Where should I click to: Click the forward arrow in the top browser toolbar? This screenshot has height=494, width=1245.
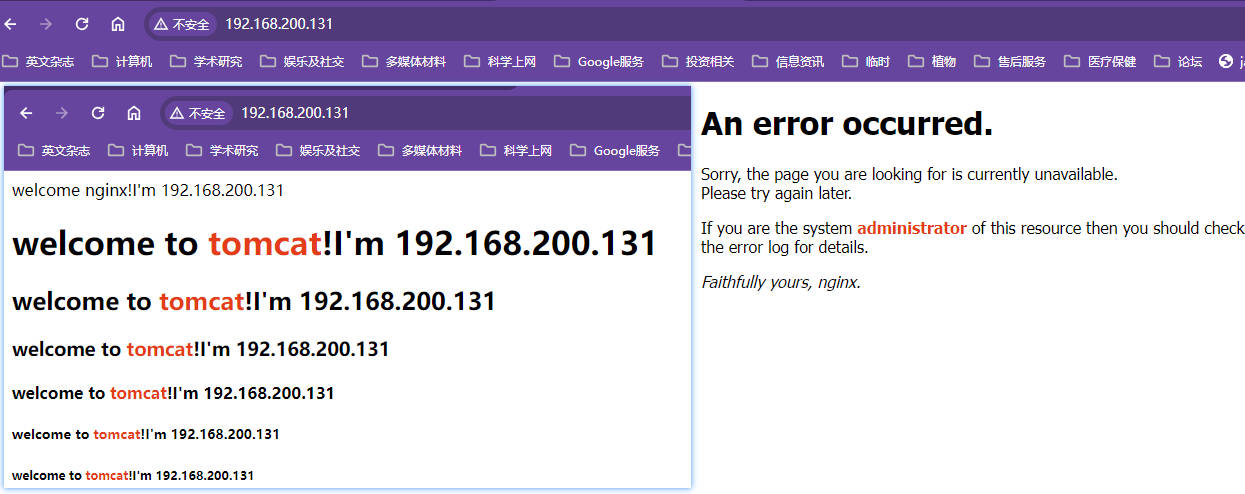(x=46, y=24)
